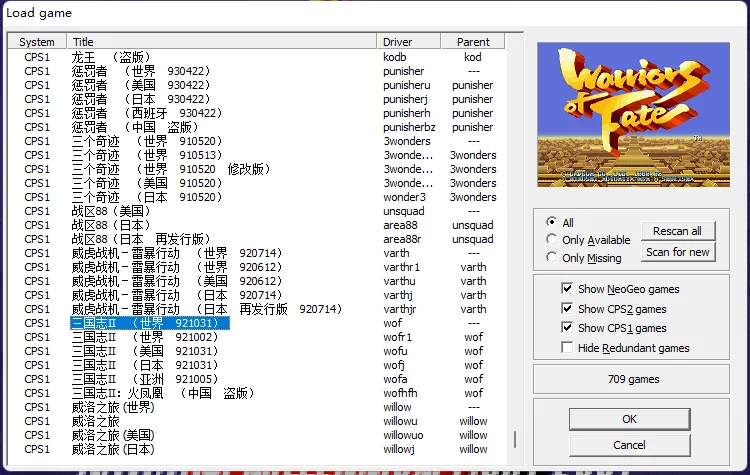This screenshot has height=475, width=750.
Task: Select the area88r driver row
Action: pyautogui.click(x=256, y=239)
